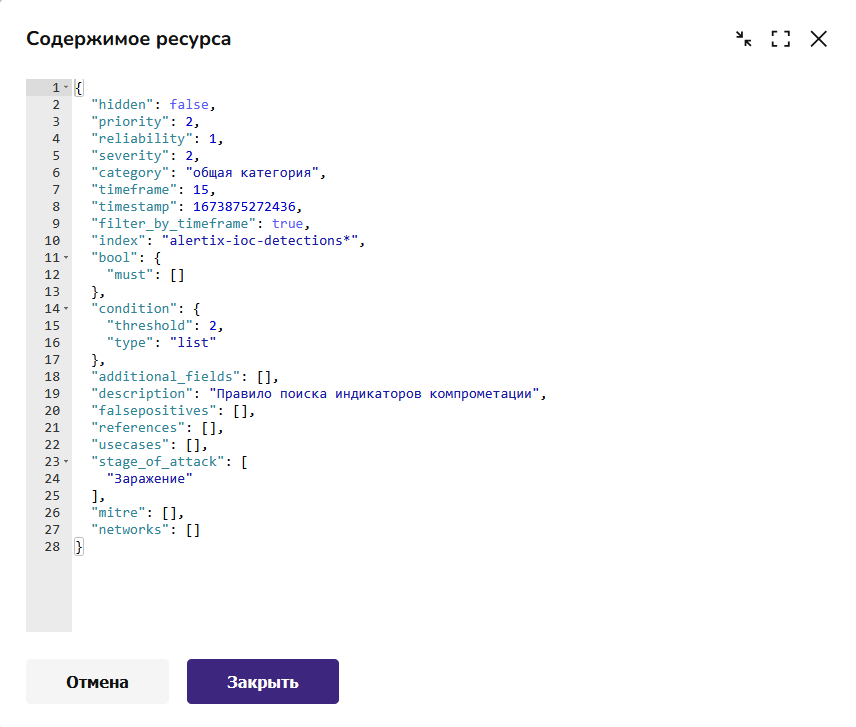Click the "timestamp" key on line 8
This screenshot has height=727, width=856.
[134, 206]
